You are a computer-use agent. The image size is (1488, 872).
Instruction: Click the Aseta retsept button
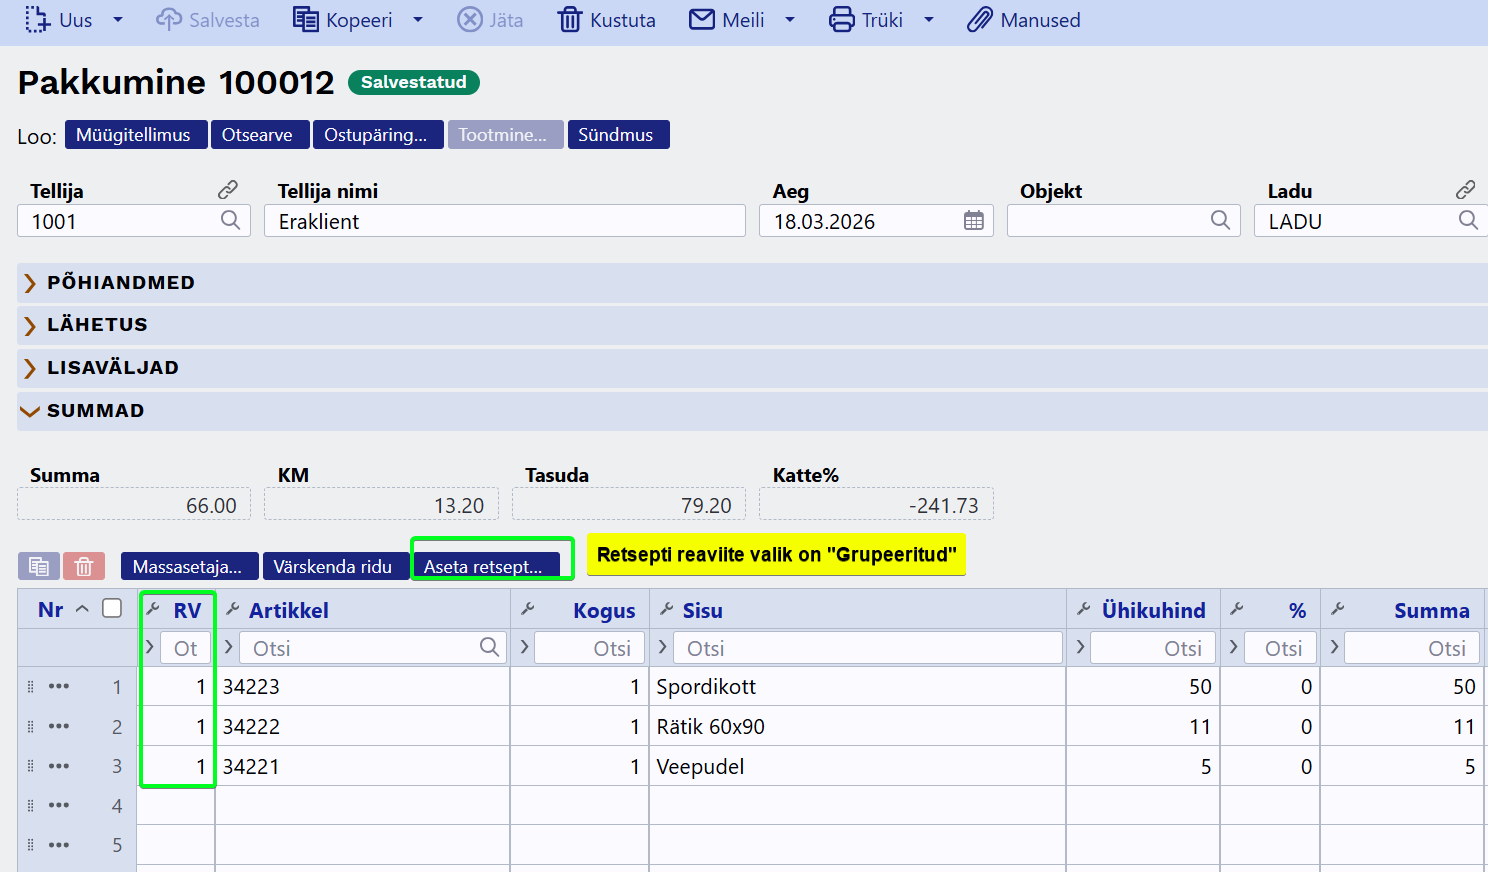(x=485, y=567)
